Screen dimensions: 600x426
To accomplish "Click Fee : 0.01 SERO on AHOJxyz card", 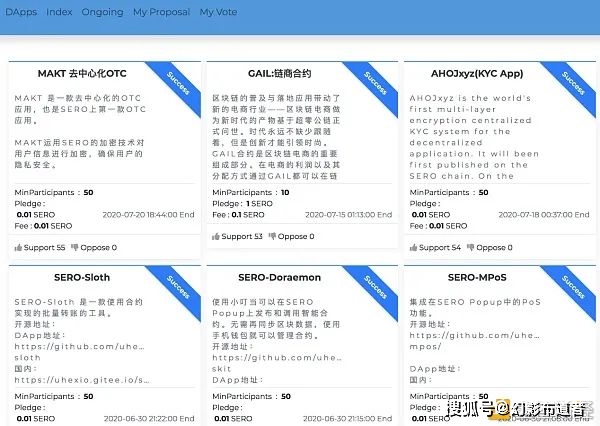I will coord(438,226).
